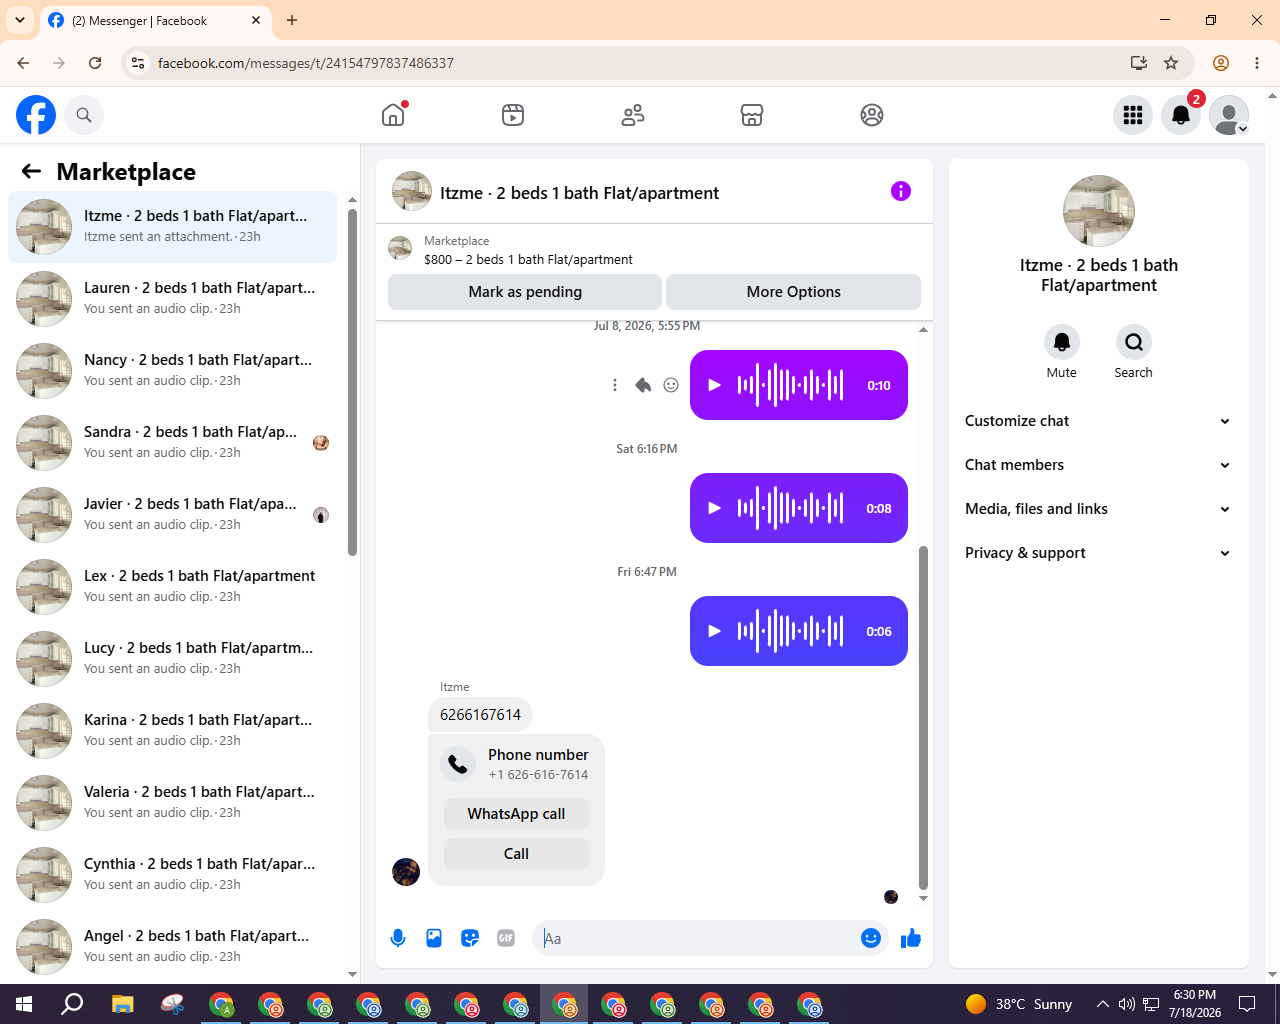Open more options for 0:10 audio clip
Screen dimensions: 1280x1024
tap(615, 385)
